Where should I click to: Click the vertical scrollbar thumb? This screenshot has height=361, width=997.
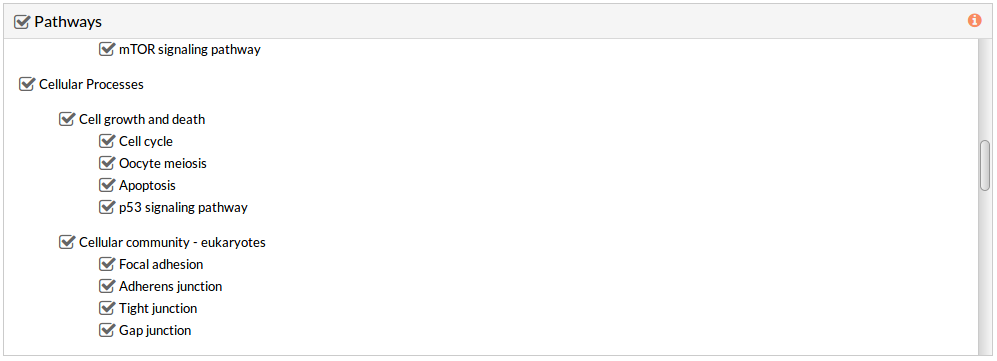click(985, 165)
